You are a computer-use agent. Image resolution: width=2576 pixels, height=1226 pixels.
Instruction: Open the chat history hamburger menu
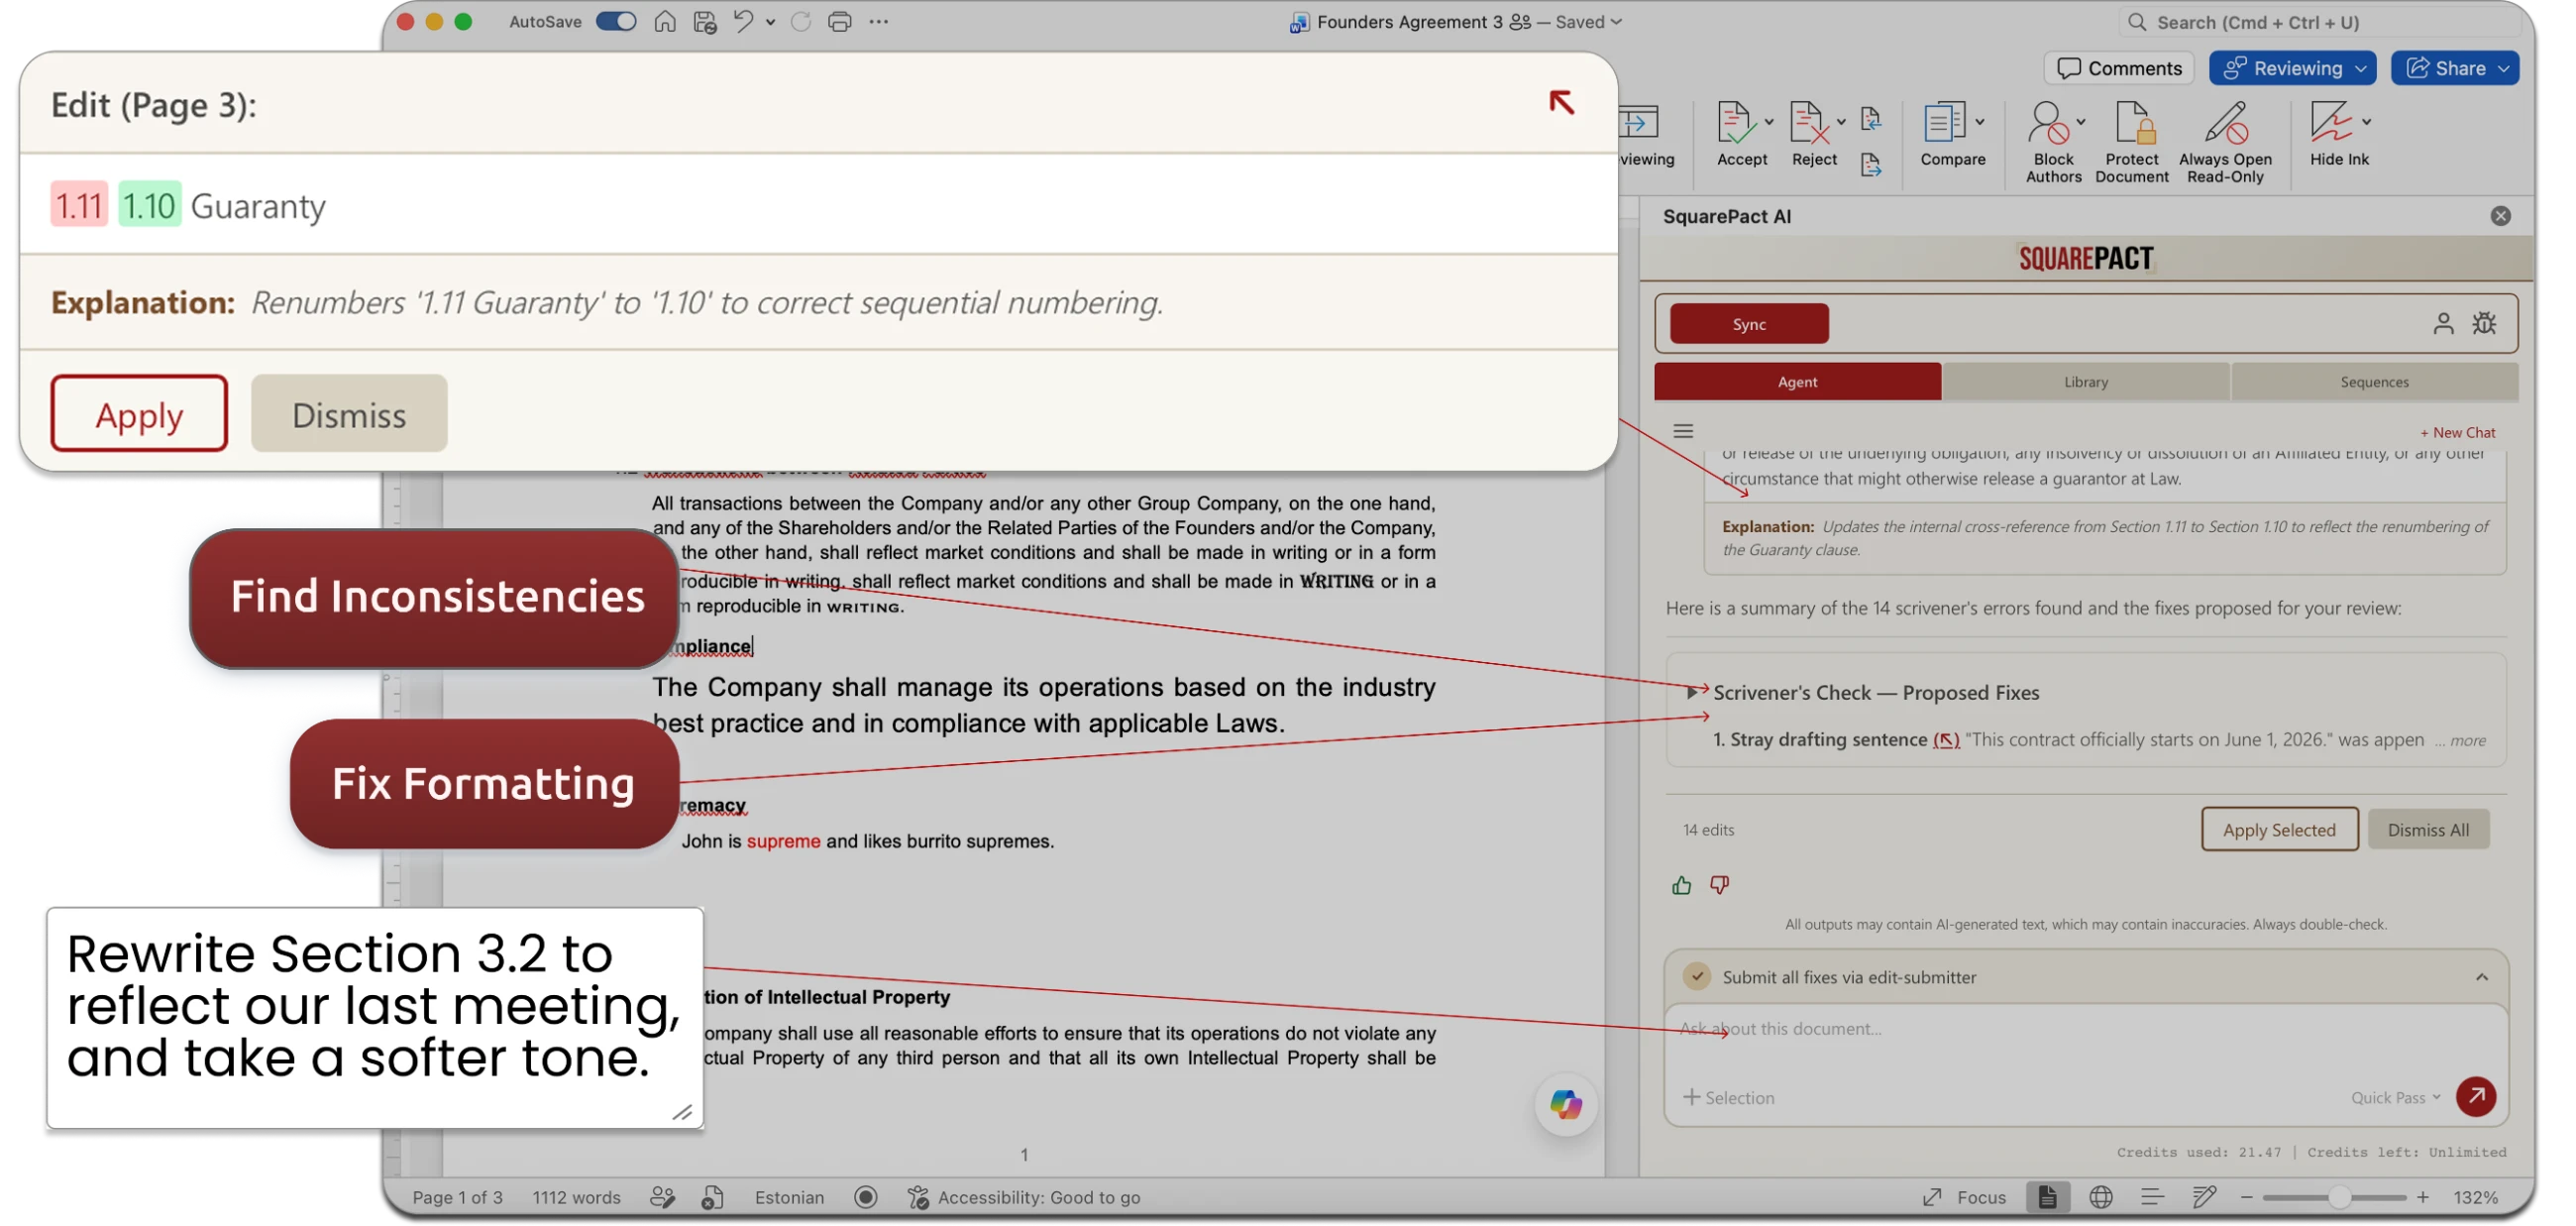(x=1683, y=431)
